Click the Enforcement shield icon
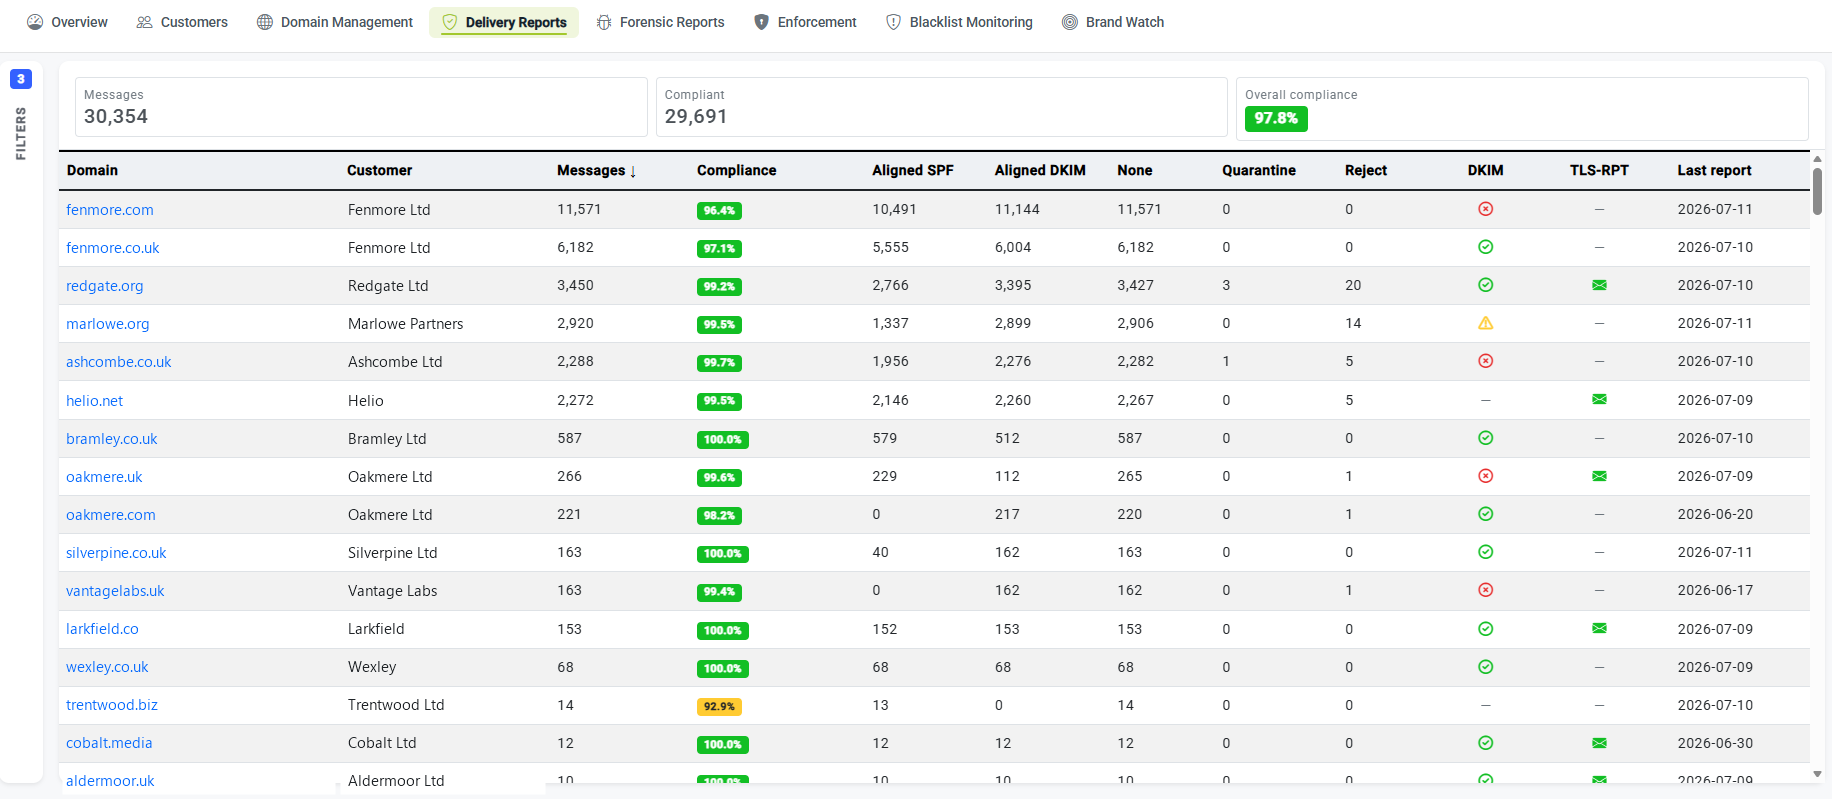The width and height of the screenshot is (1832, 799). click(762, 22)
